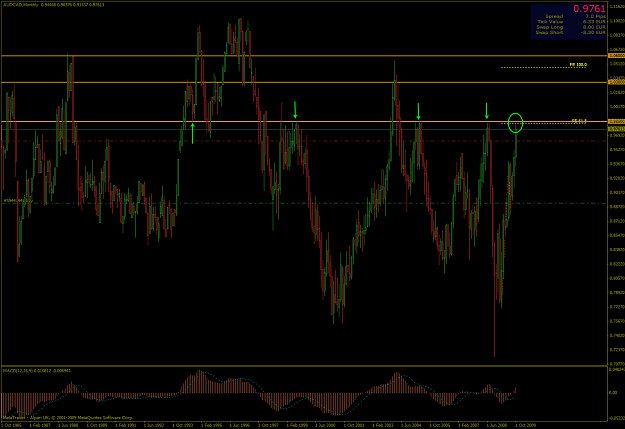
Task: Click the Fibonacci 61.8 level label
Action: [579, 121]
